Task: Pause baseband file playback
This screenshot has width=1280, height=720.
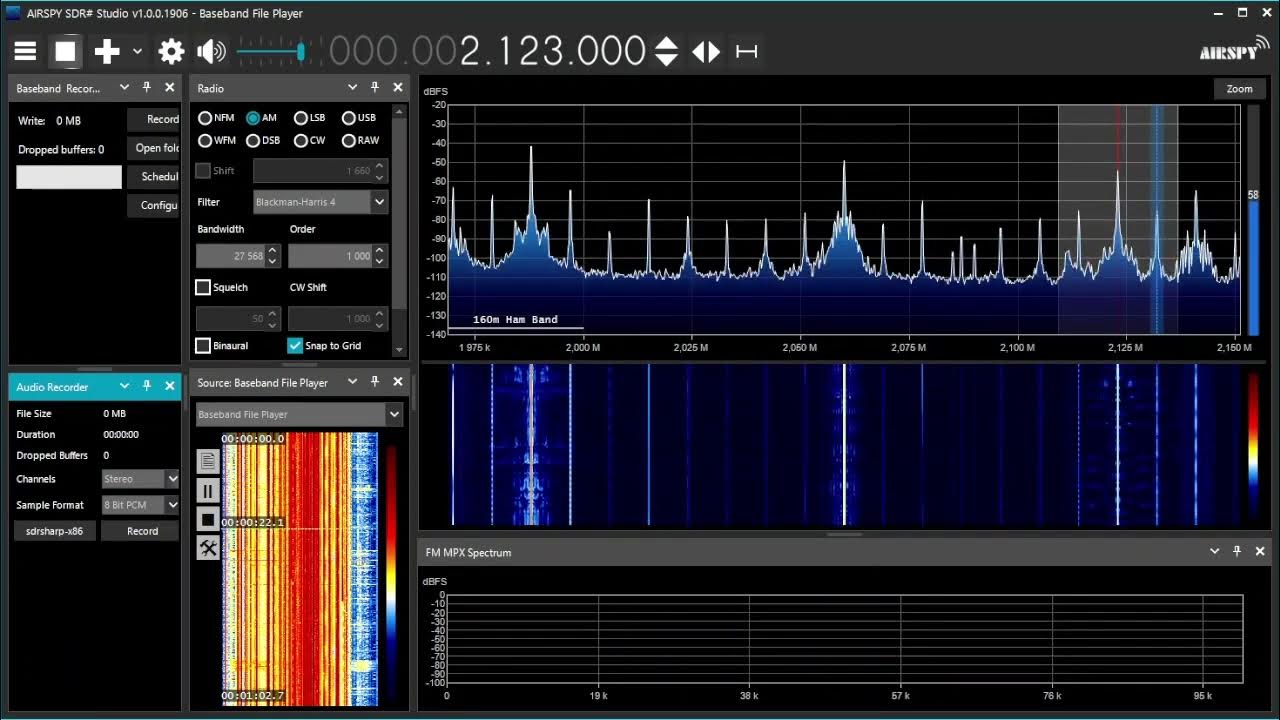Action: (x=208, y=490)
